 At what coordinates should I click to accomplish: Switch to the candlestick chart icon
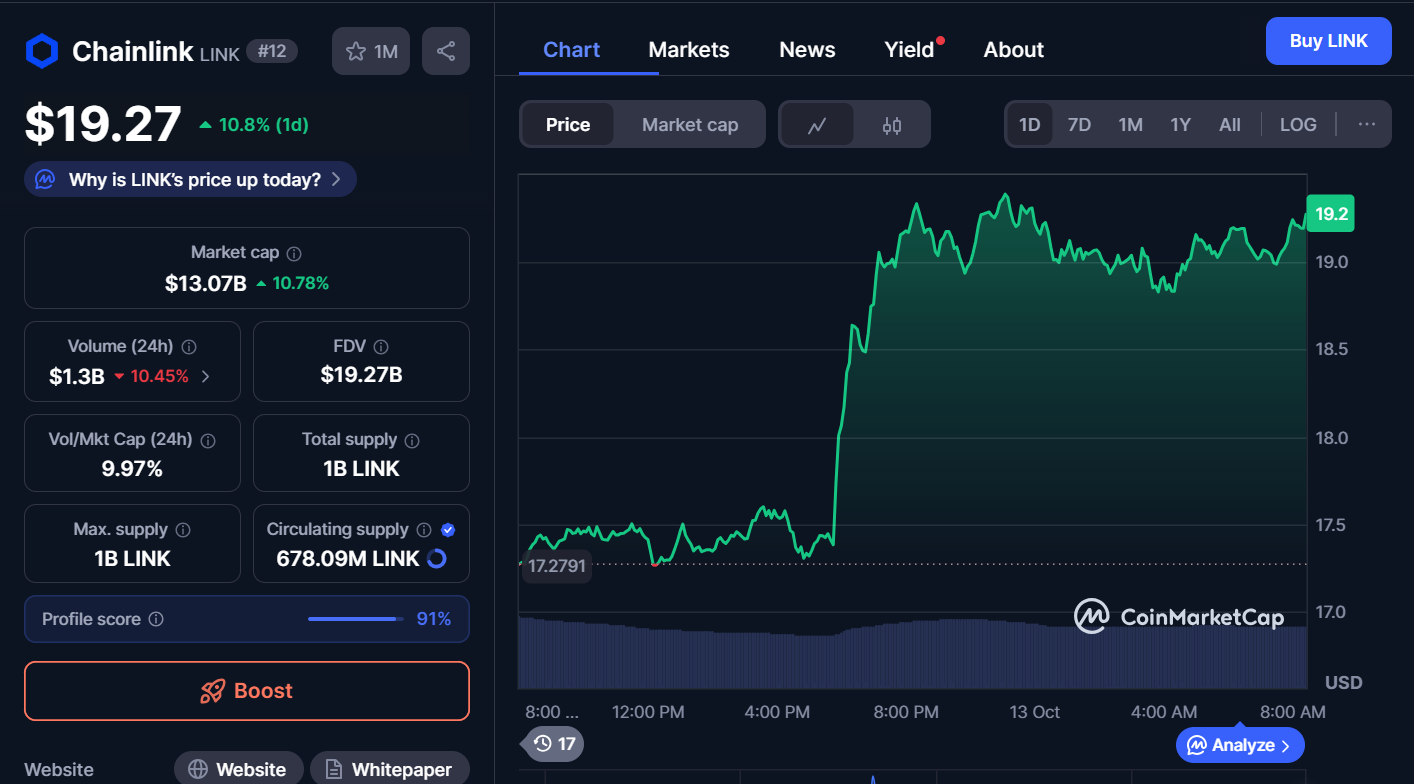(892, 125)
